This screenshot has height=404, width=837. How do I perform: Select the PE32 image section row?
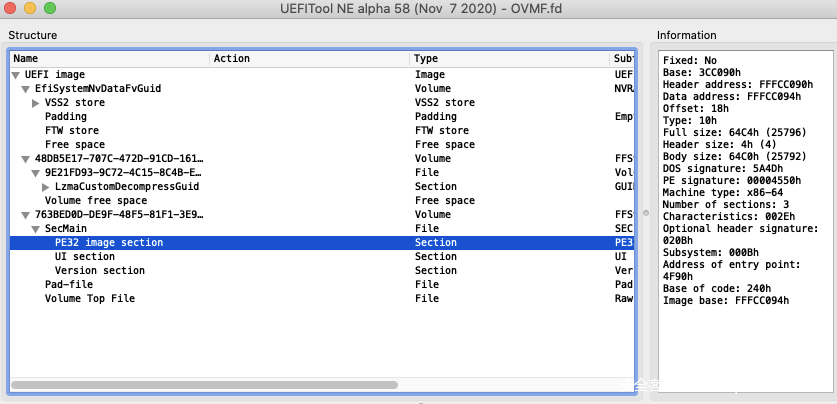(x=108, y=243)
